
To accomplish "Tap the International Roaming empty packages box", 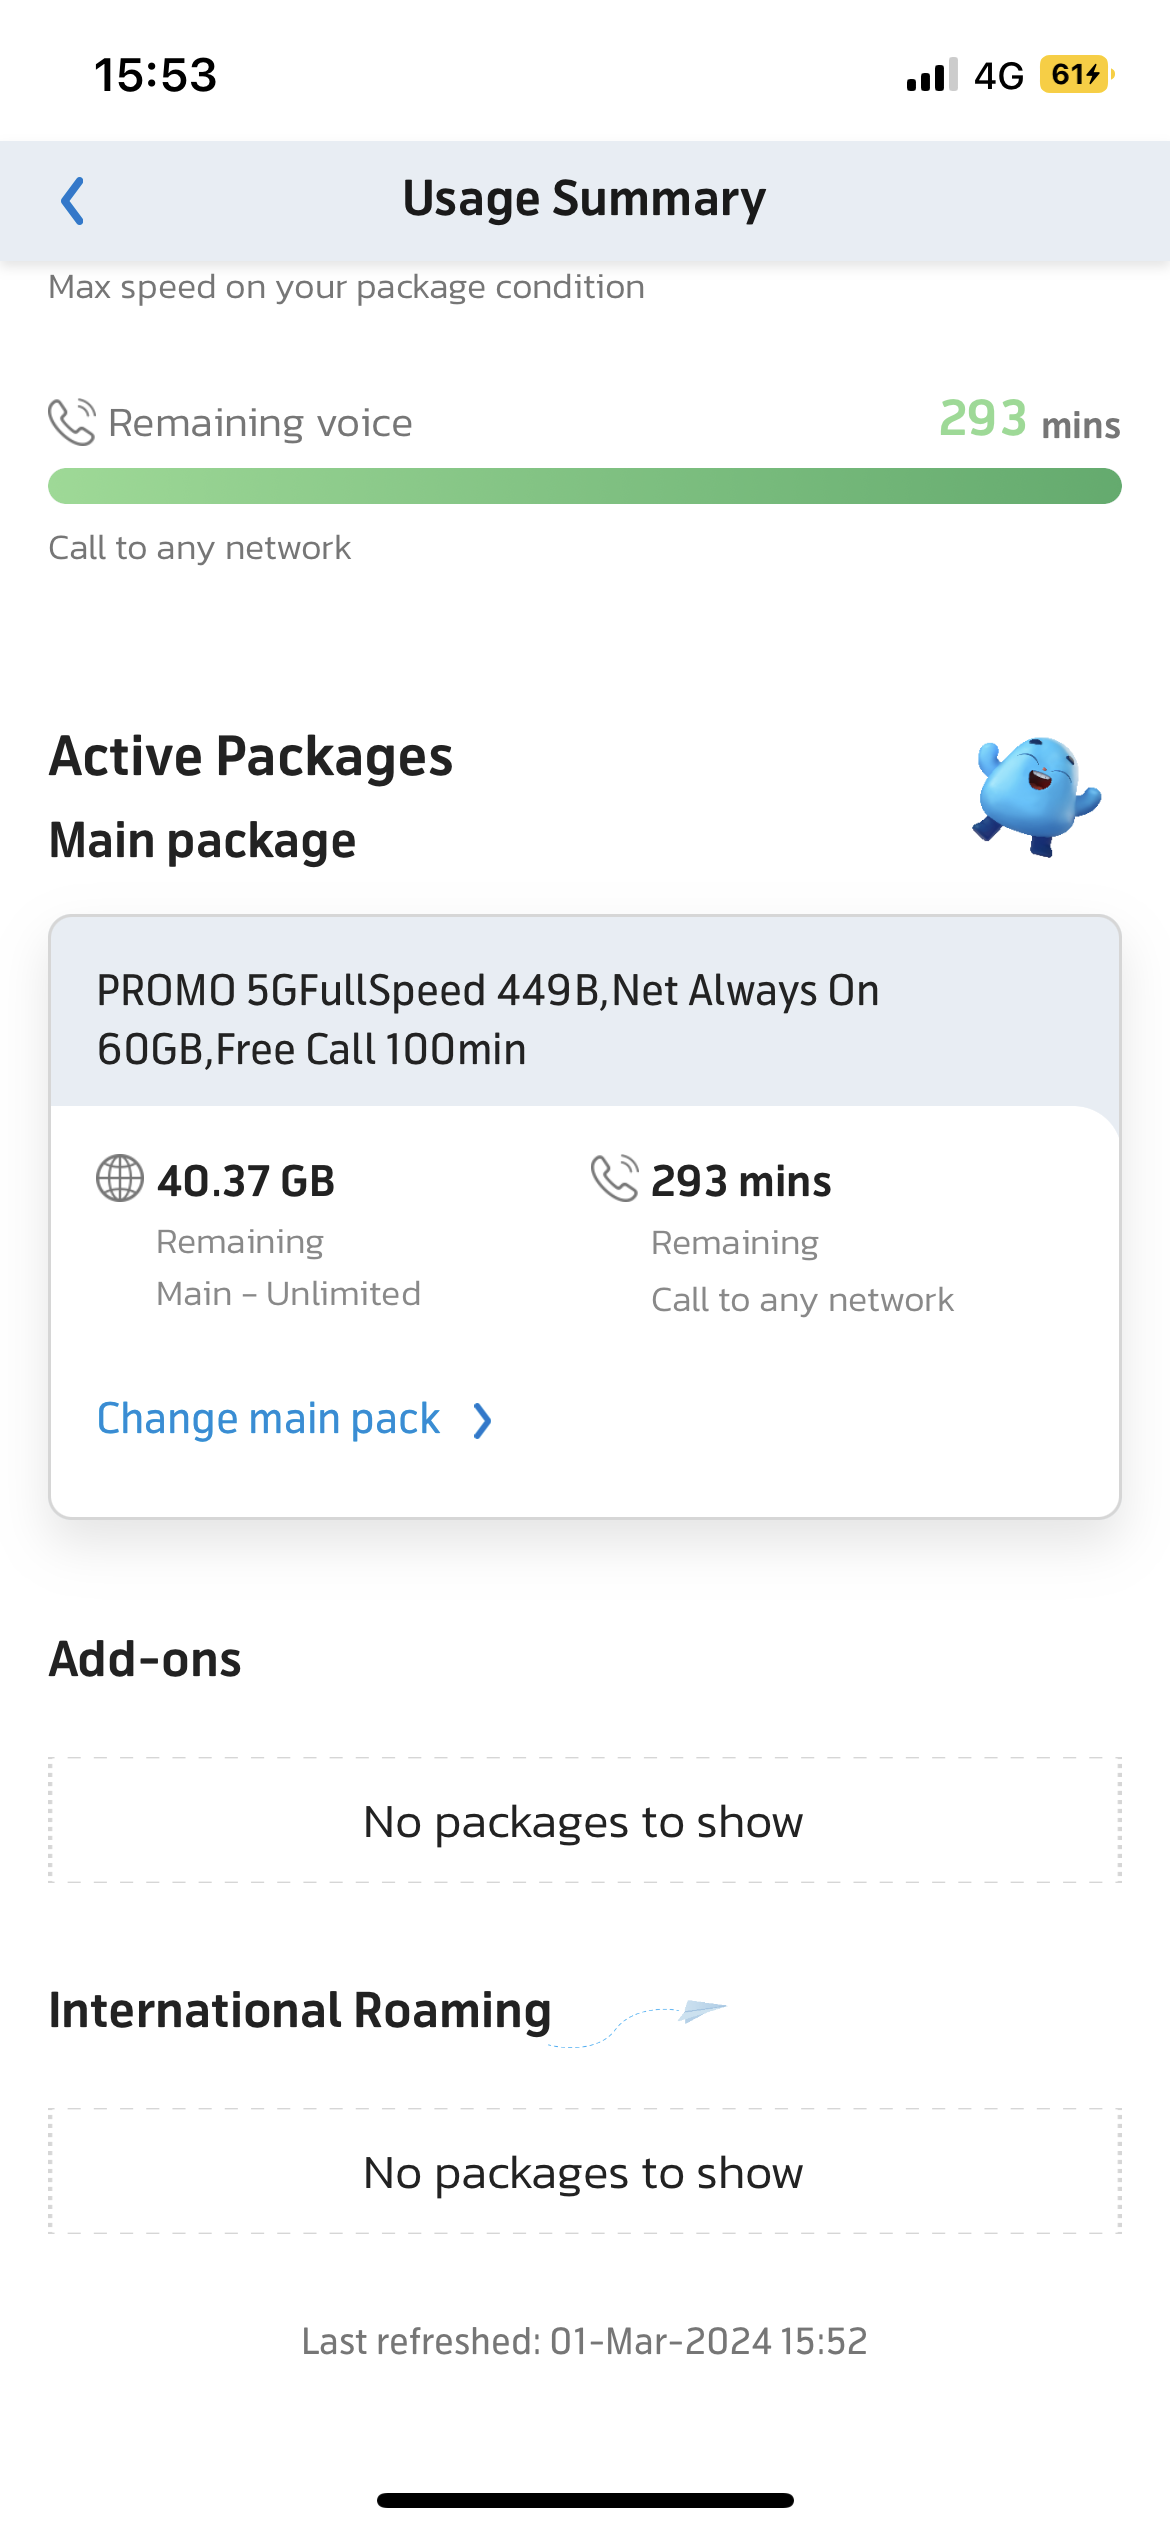I will click(585, 2171).
